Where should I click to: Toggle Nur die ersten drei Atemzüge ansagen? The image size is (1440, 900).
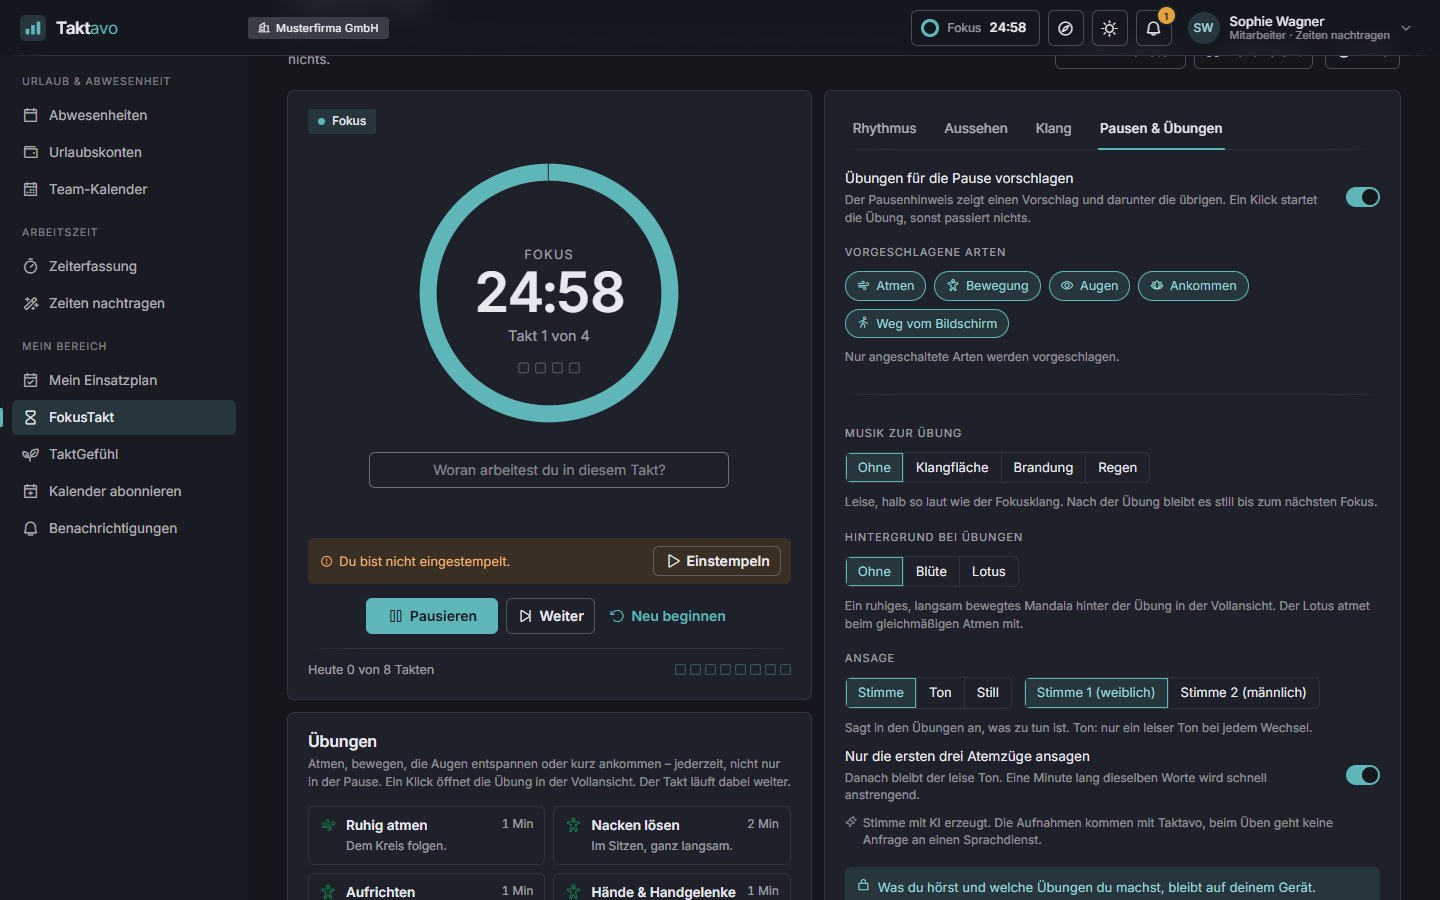(1362, 775)
